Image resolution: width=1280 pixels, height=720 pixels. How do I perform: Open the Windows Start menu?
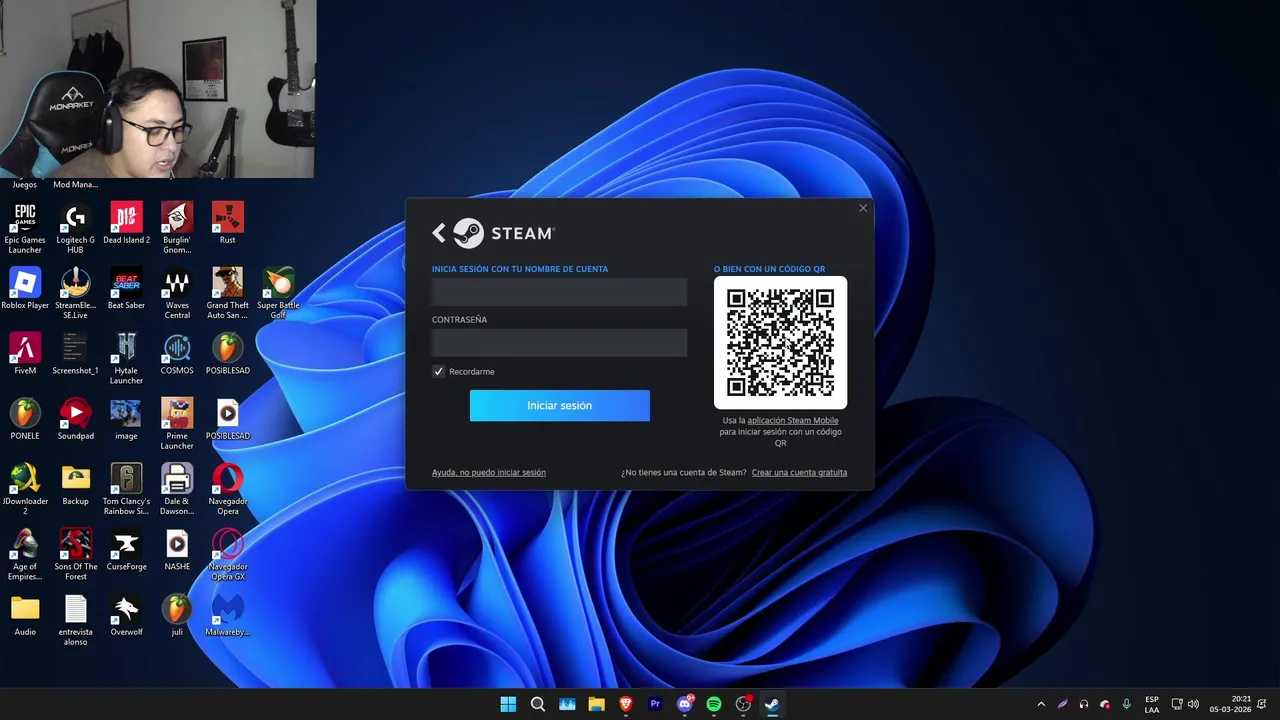click(x=508, y=704)
